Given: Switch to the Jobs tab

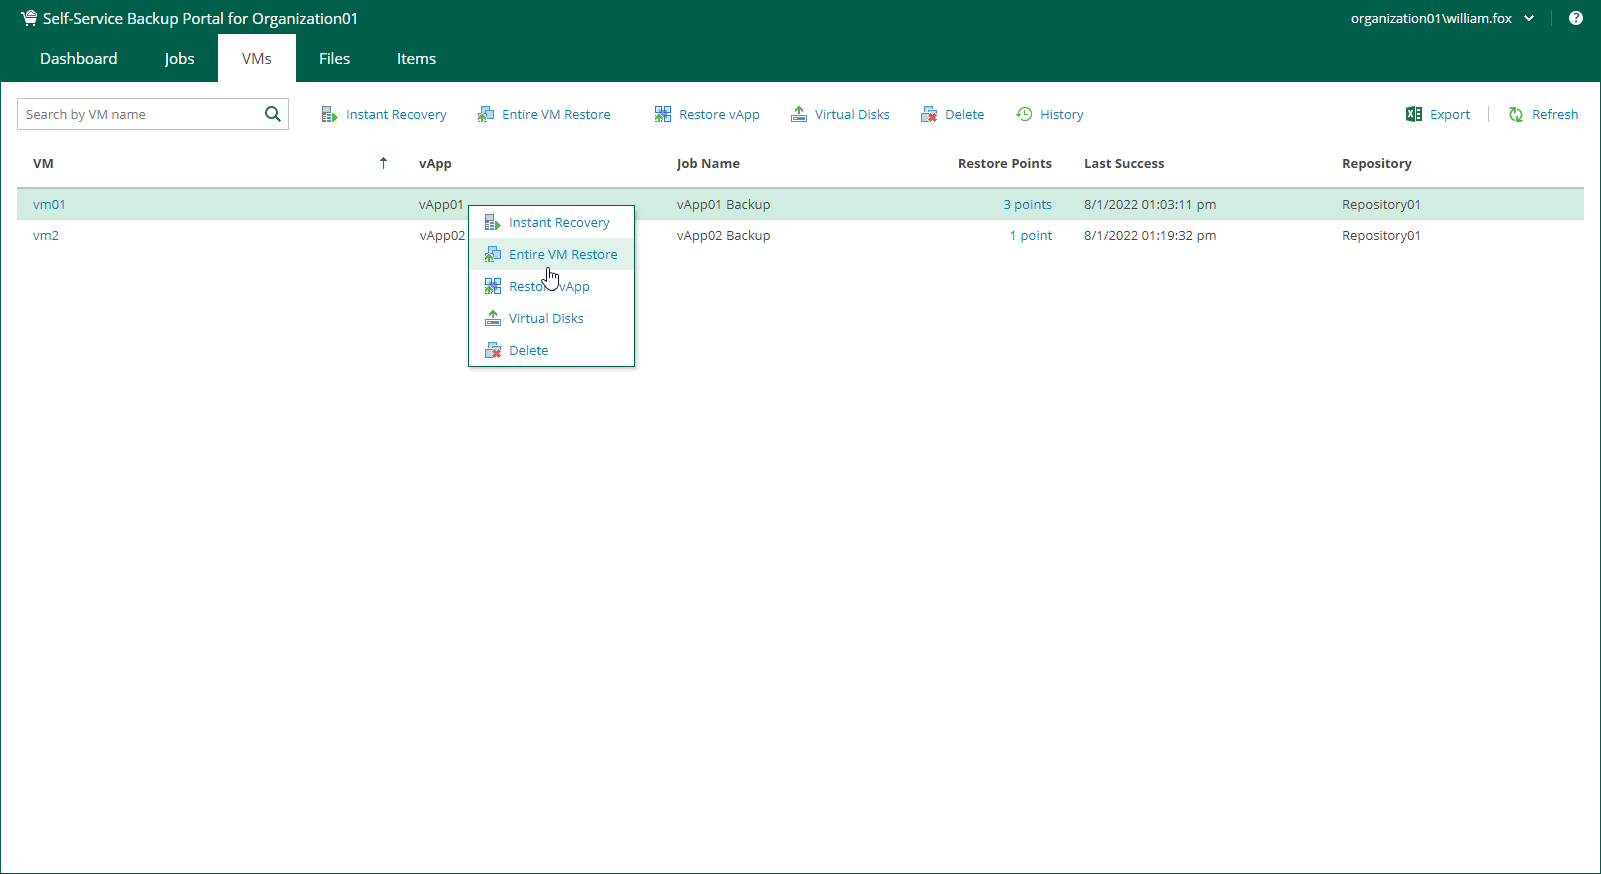Looking at the screenshot, I should tap(180, 58).
